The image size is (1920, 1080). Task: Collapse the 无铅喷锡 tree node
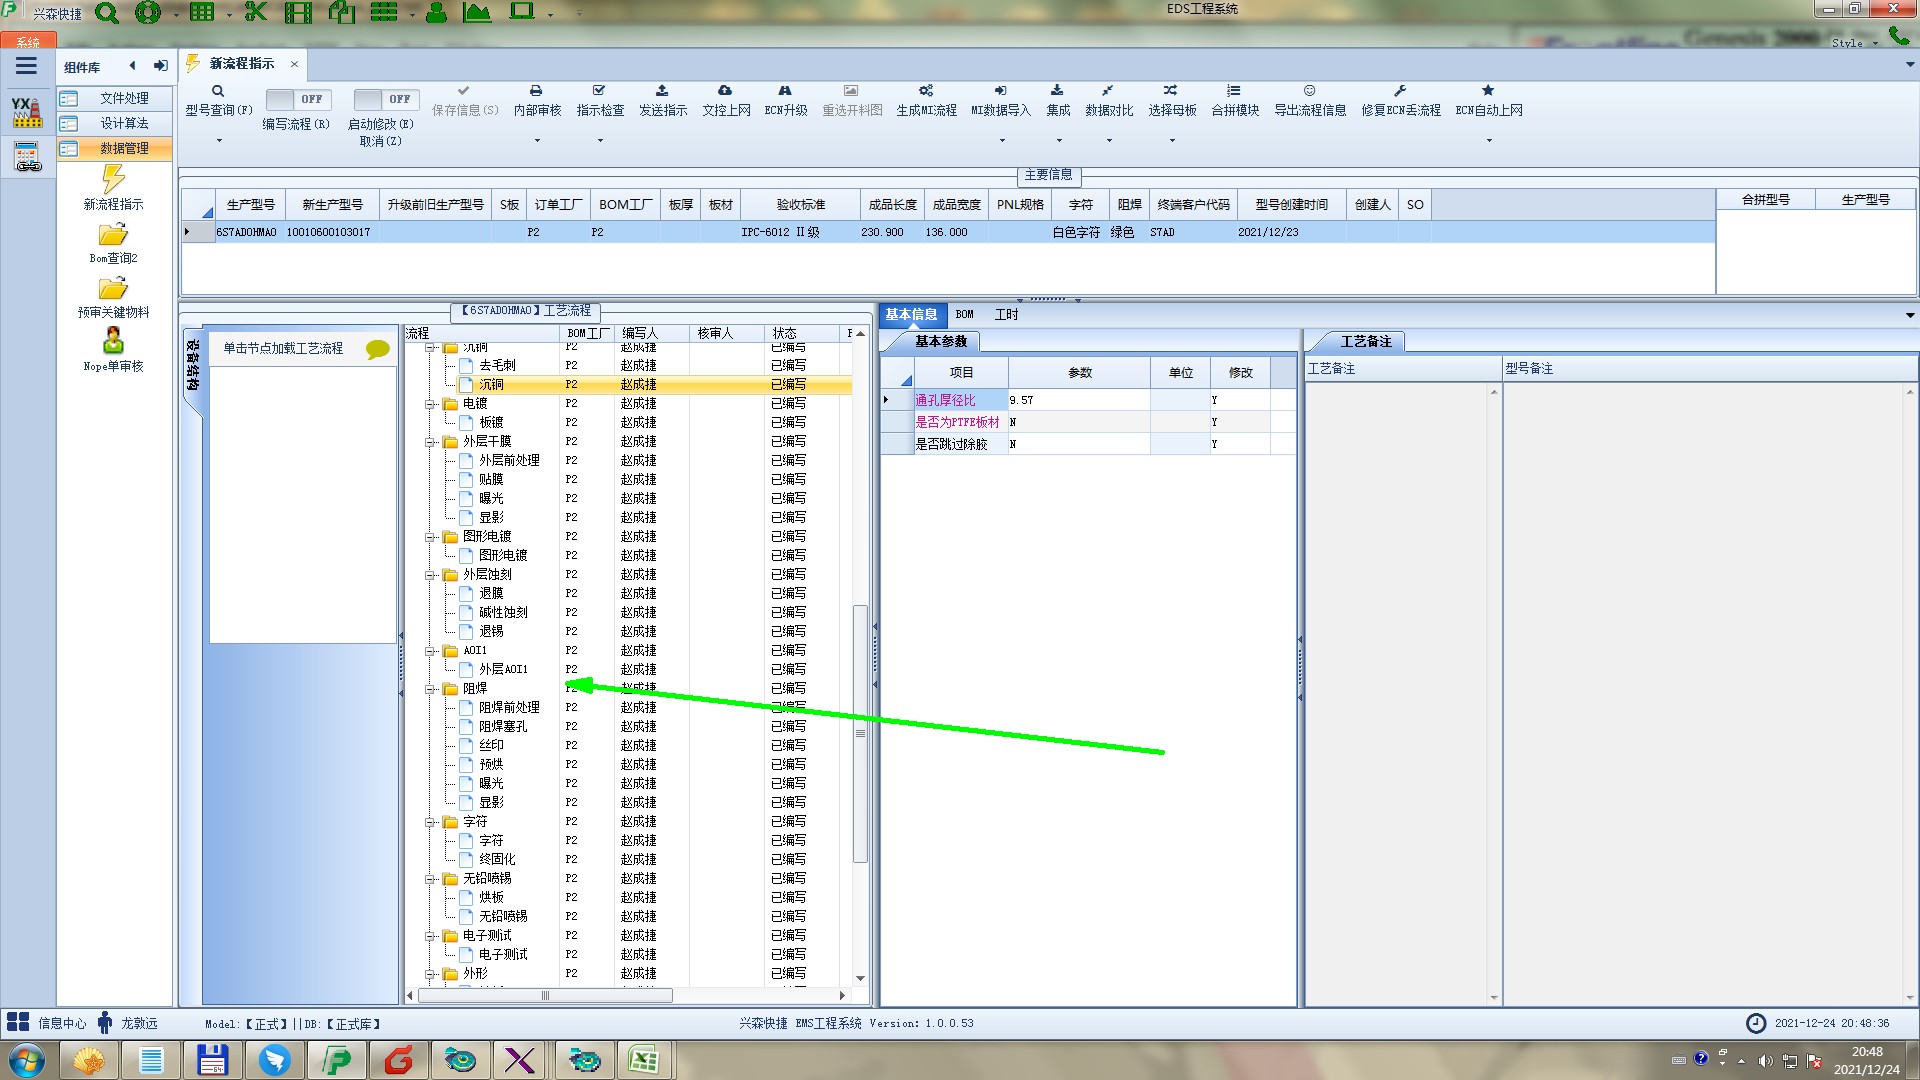430,879
